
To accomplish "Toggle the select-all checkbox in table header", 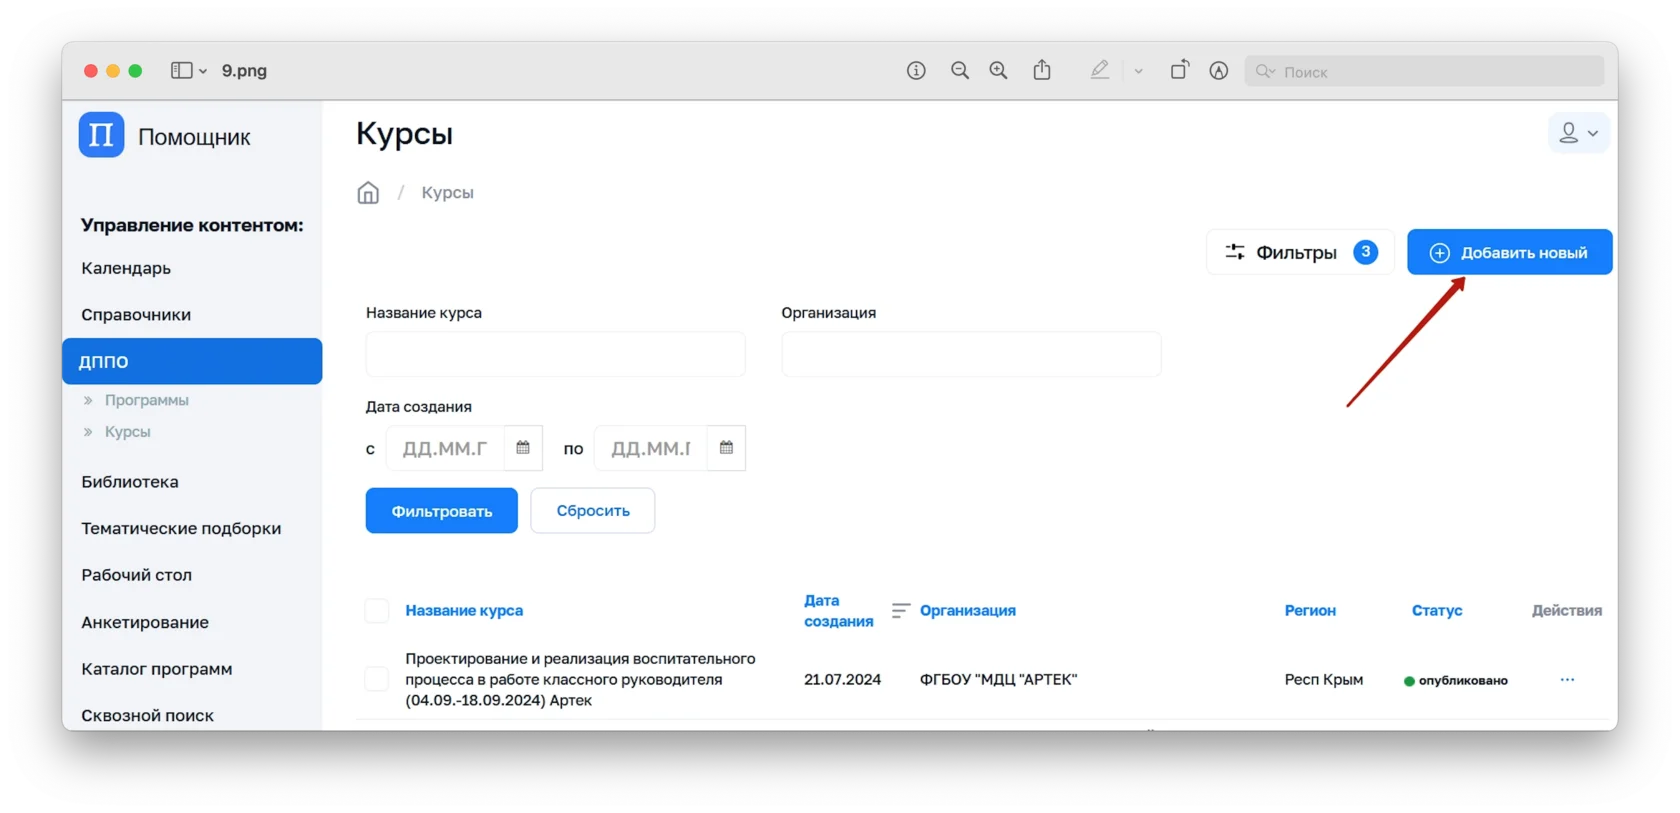I will point(377,611).
